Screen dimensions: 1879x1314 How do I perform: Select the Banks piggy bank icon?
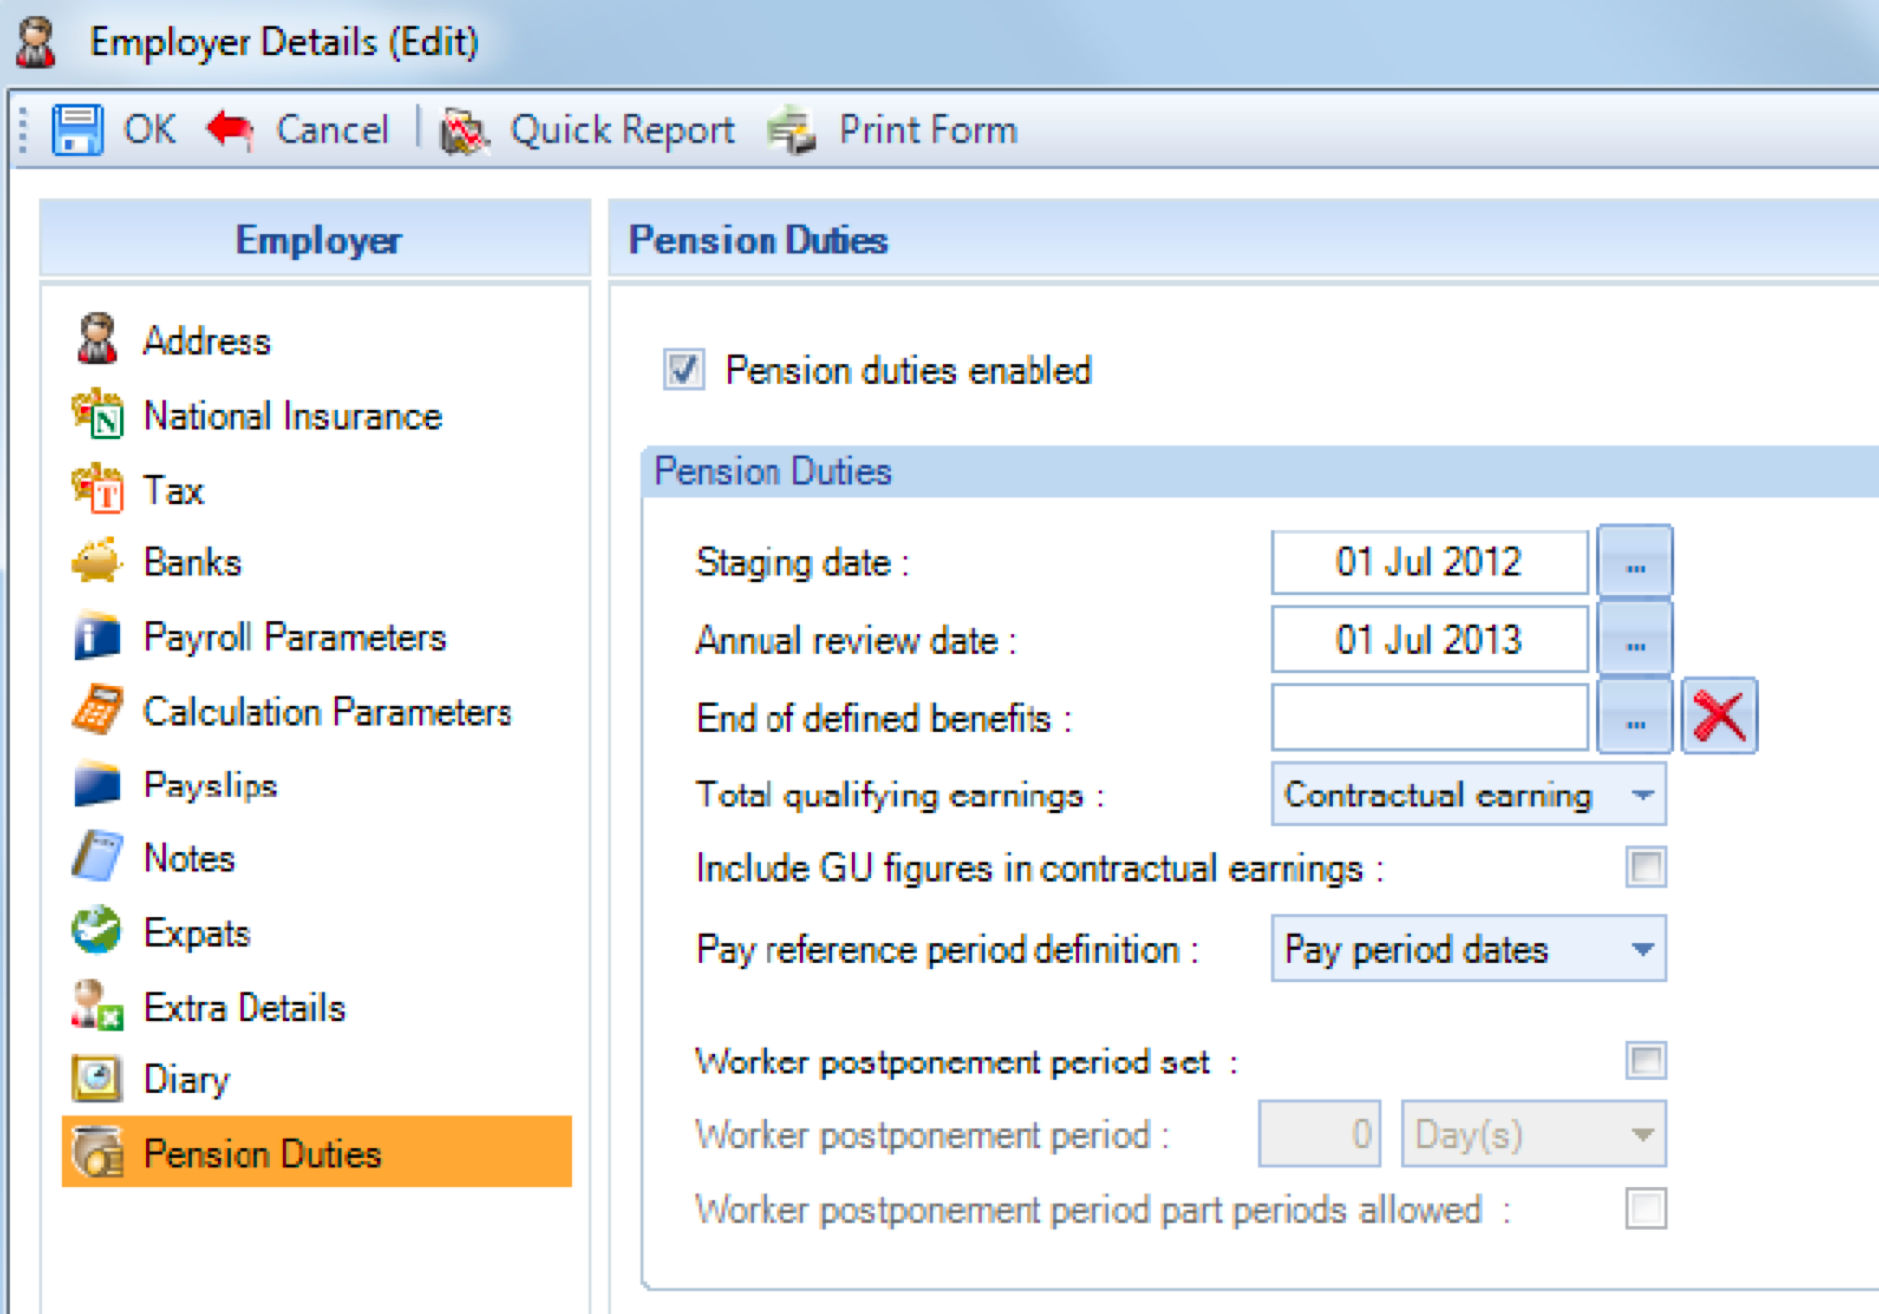click(x=98, y=562)
